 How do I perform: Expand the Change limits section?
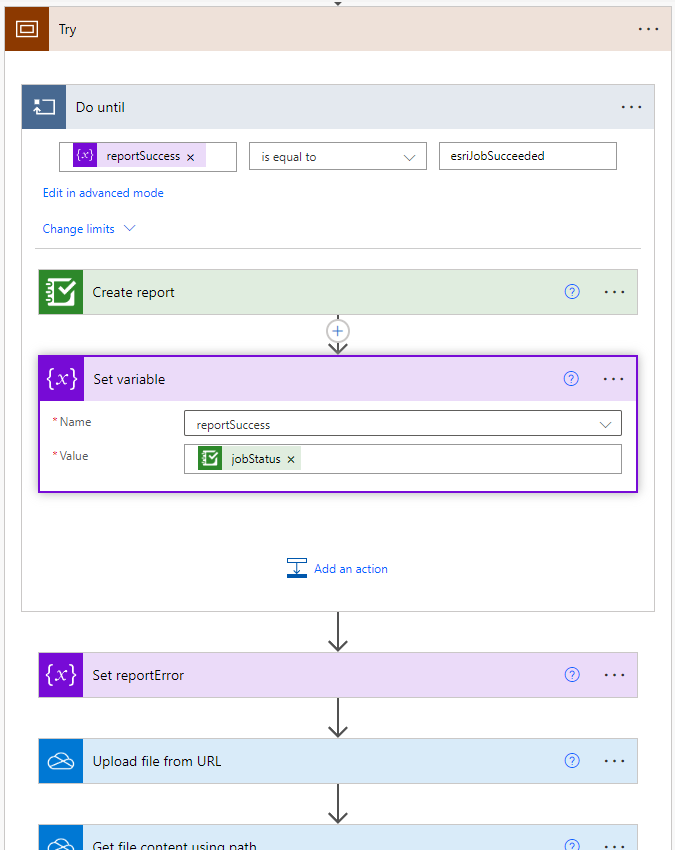[88, 228]
